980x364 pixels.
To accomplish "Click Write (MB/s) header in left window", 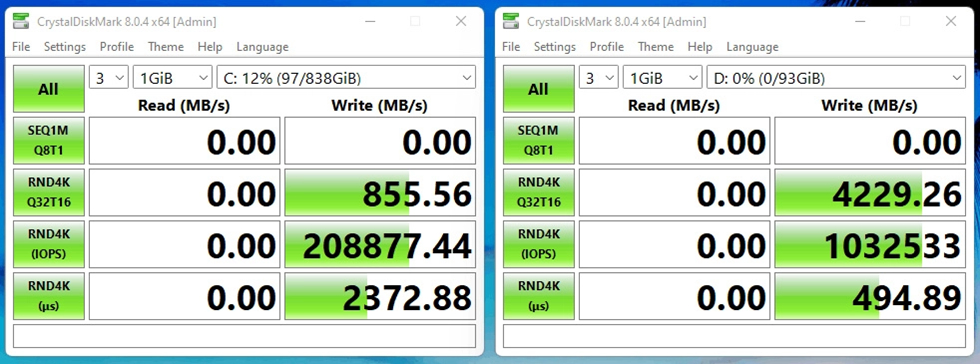I will point(379,106).
